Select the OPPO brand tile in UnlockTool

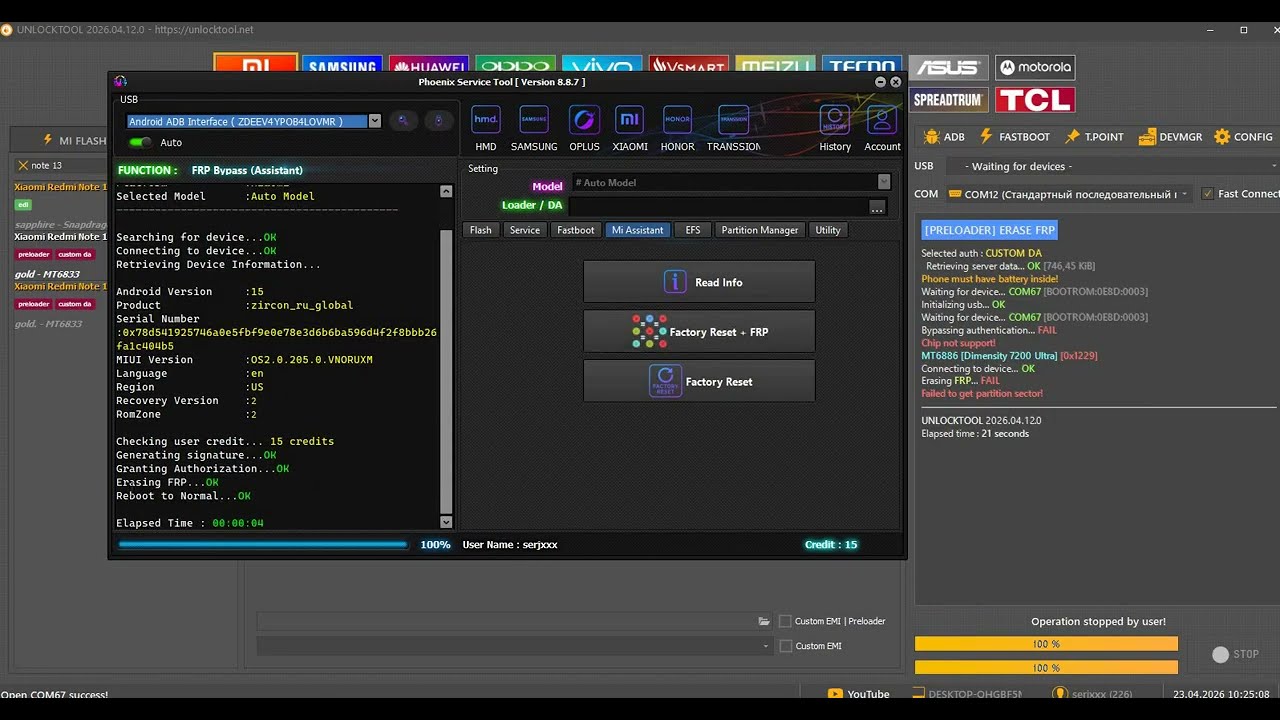point(515,65)
